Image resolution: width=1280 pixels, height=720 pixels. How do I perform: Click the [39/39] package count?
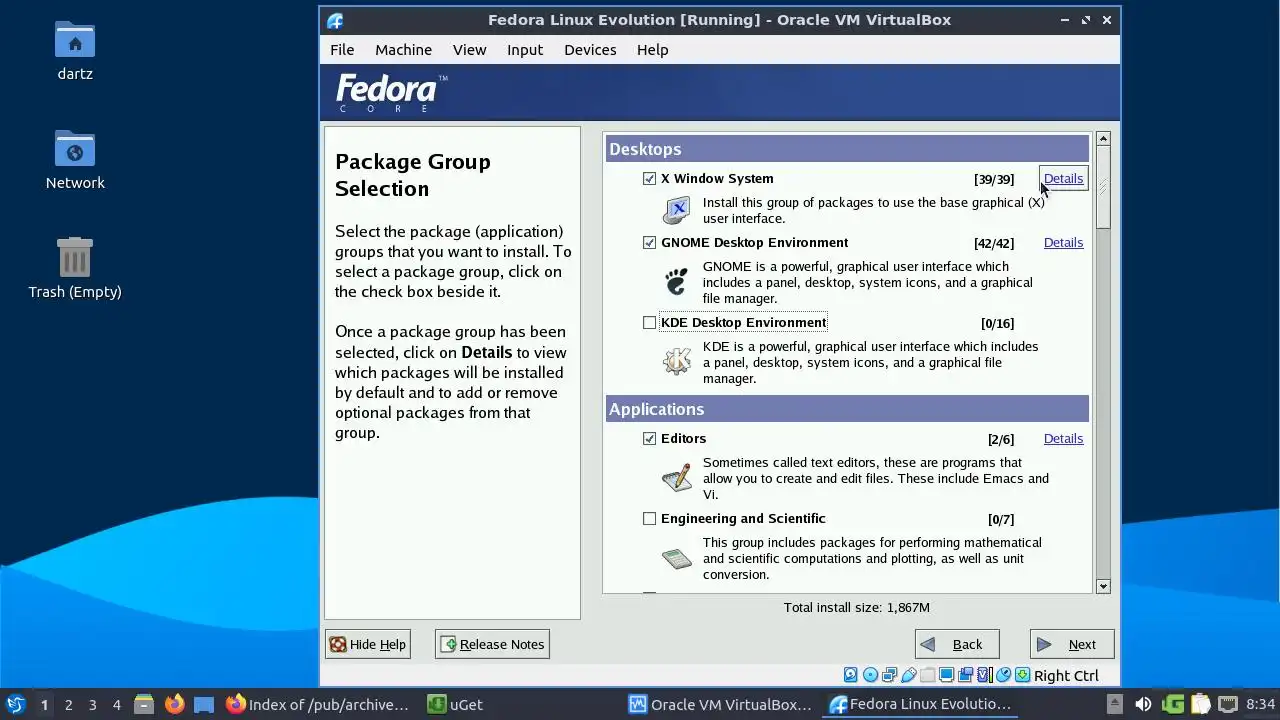(x=994, y=179)
